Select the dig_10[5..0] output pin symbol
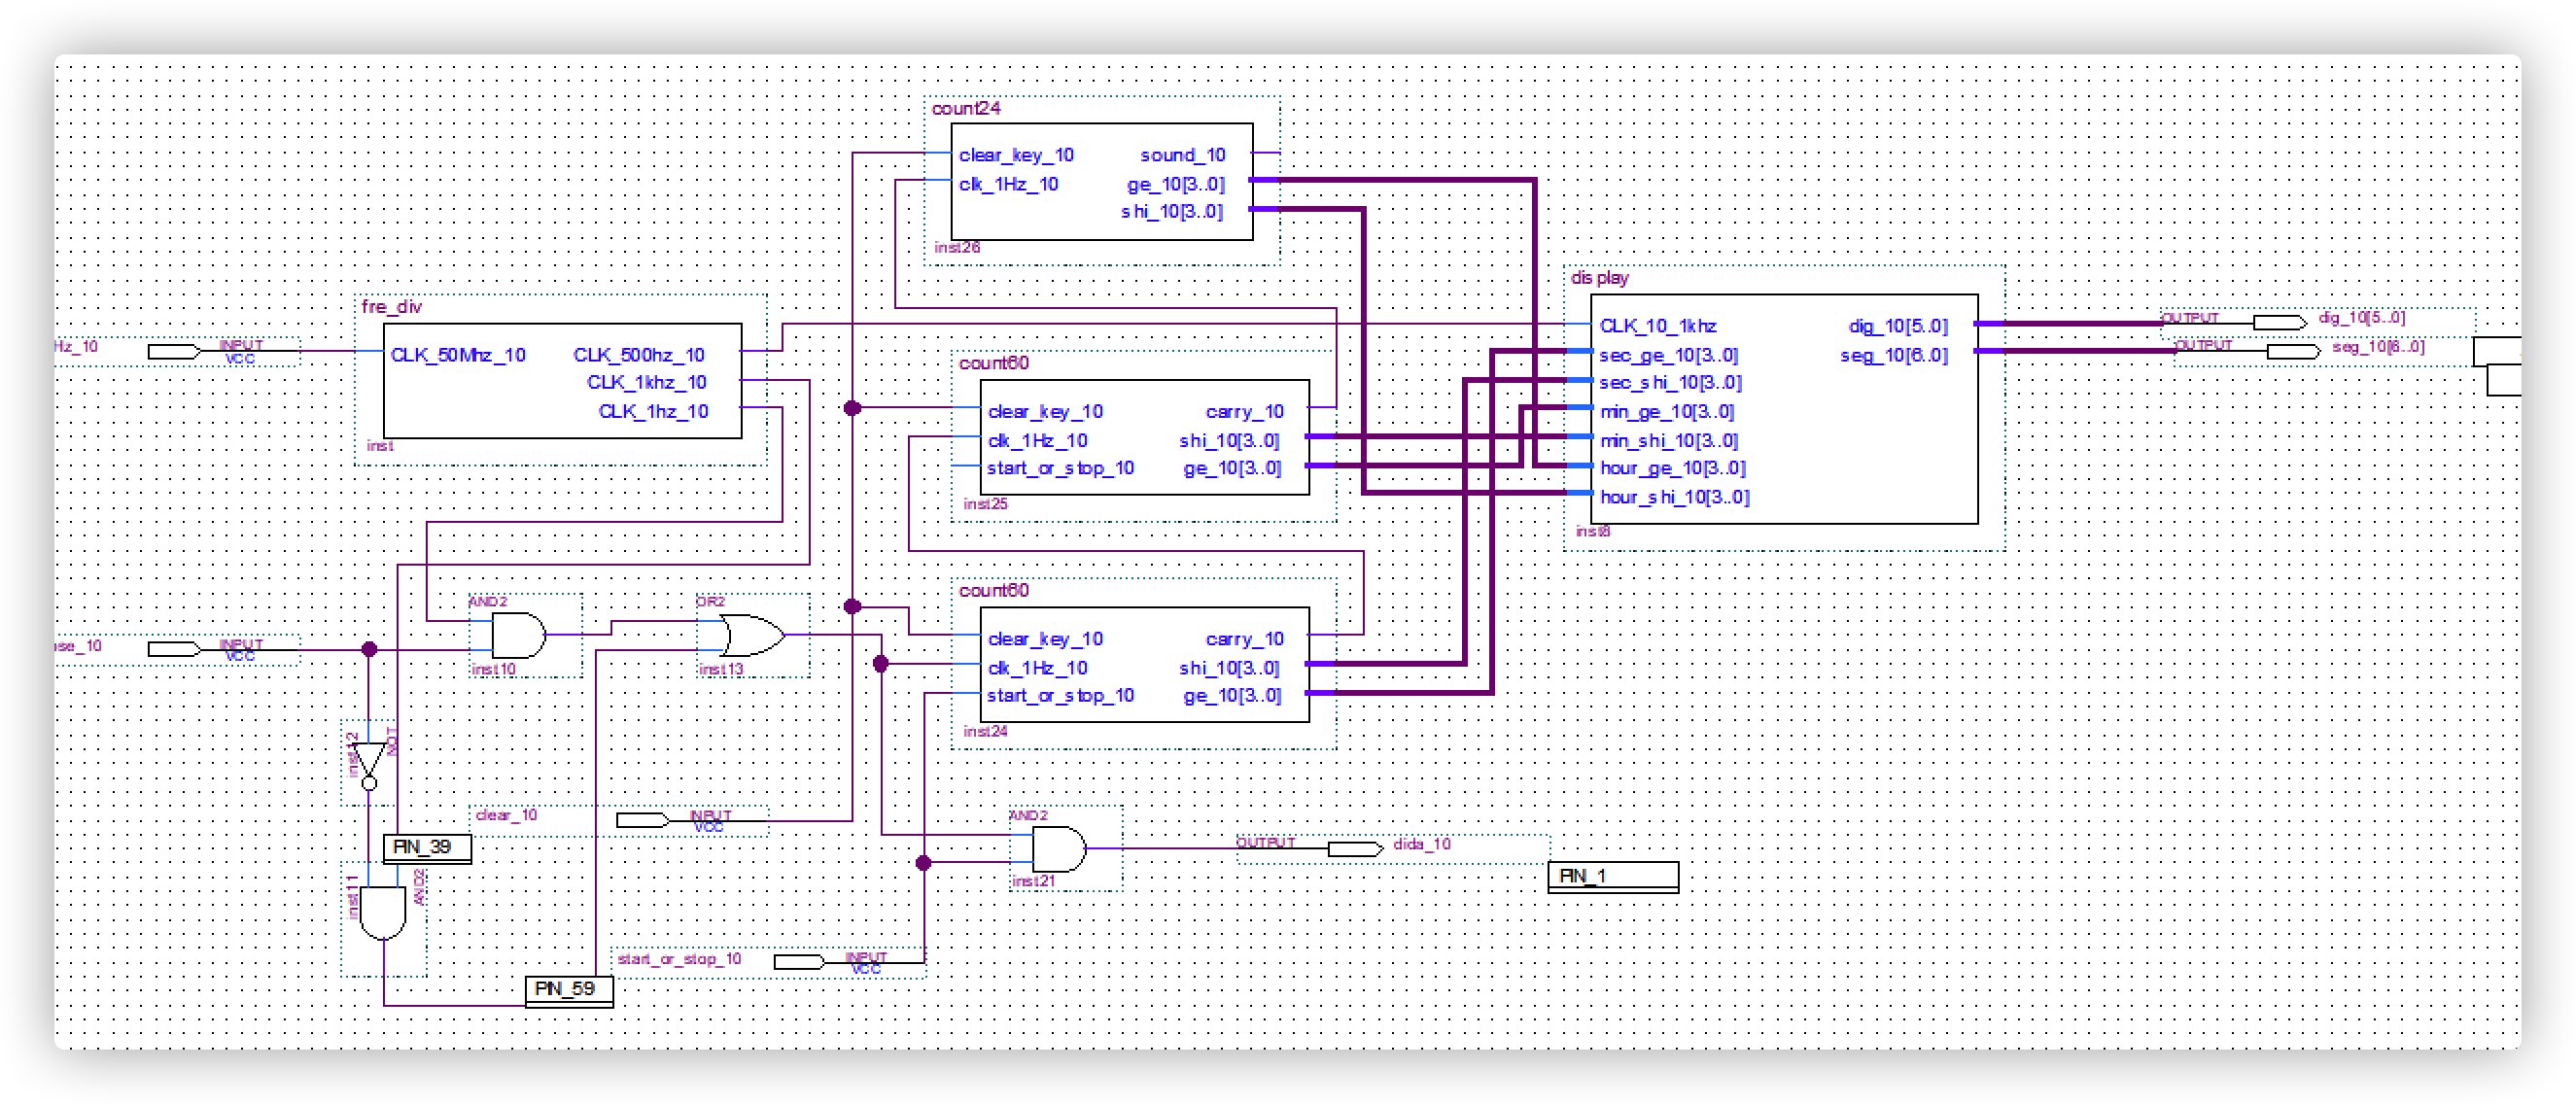The image size is (2576, 1104). pos(2279,323)
